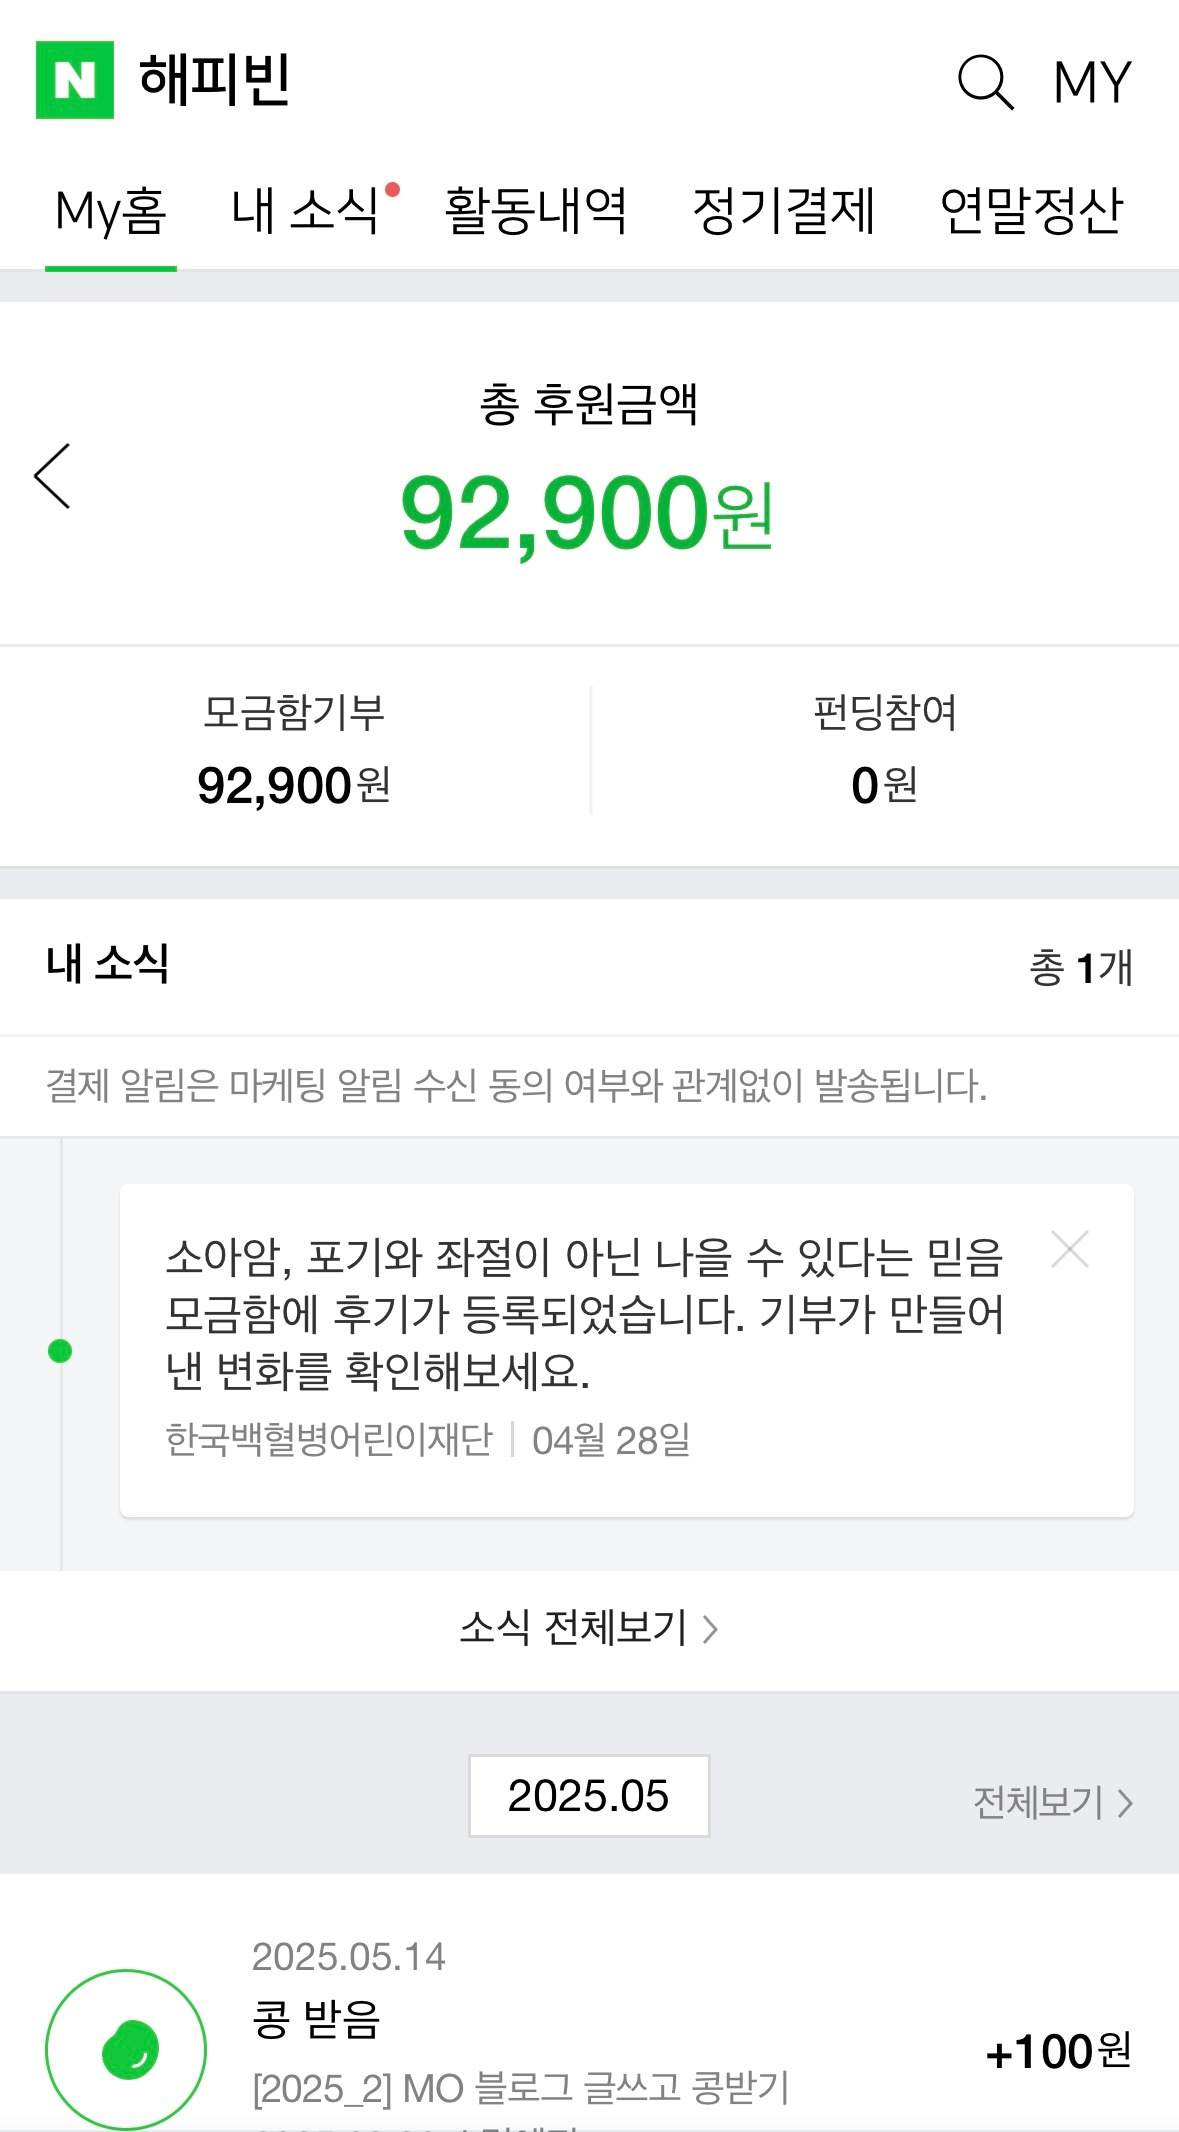This screenshot has width=1179, height=2132.
Task: Dismiss the 소아암 news notification card
Action: (1070, 1249)
